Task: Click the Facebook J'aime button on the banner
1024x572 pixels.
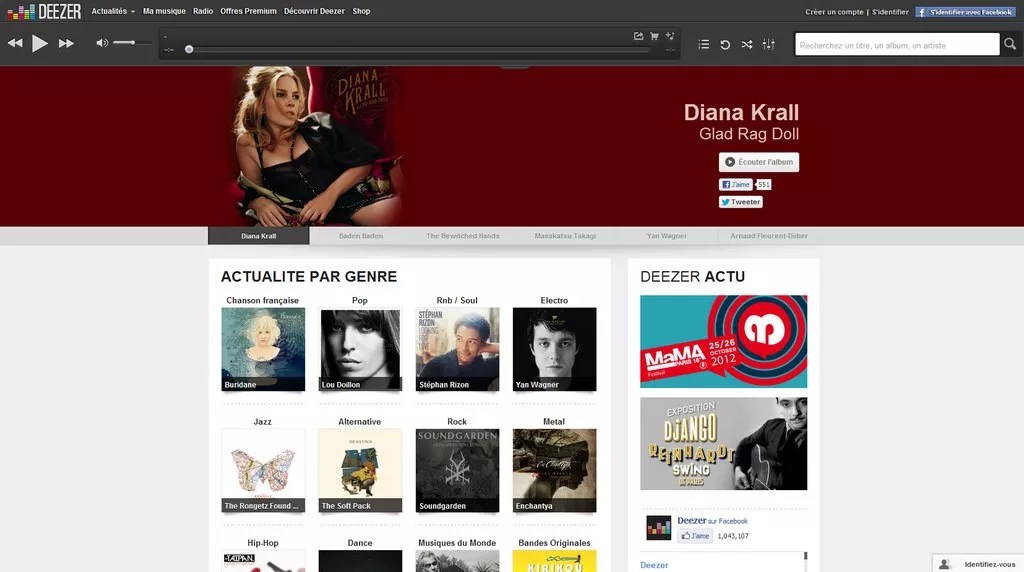Action: (x=735, y=185)
